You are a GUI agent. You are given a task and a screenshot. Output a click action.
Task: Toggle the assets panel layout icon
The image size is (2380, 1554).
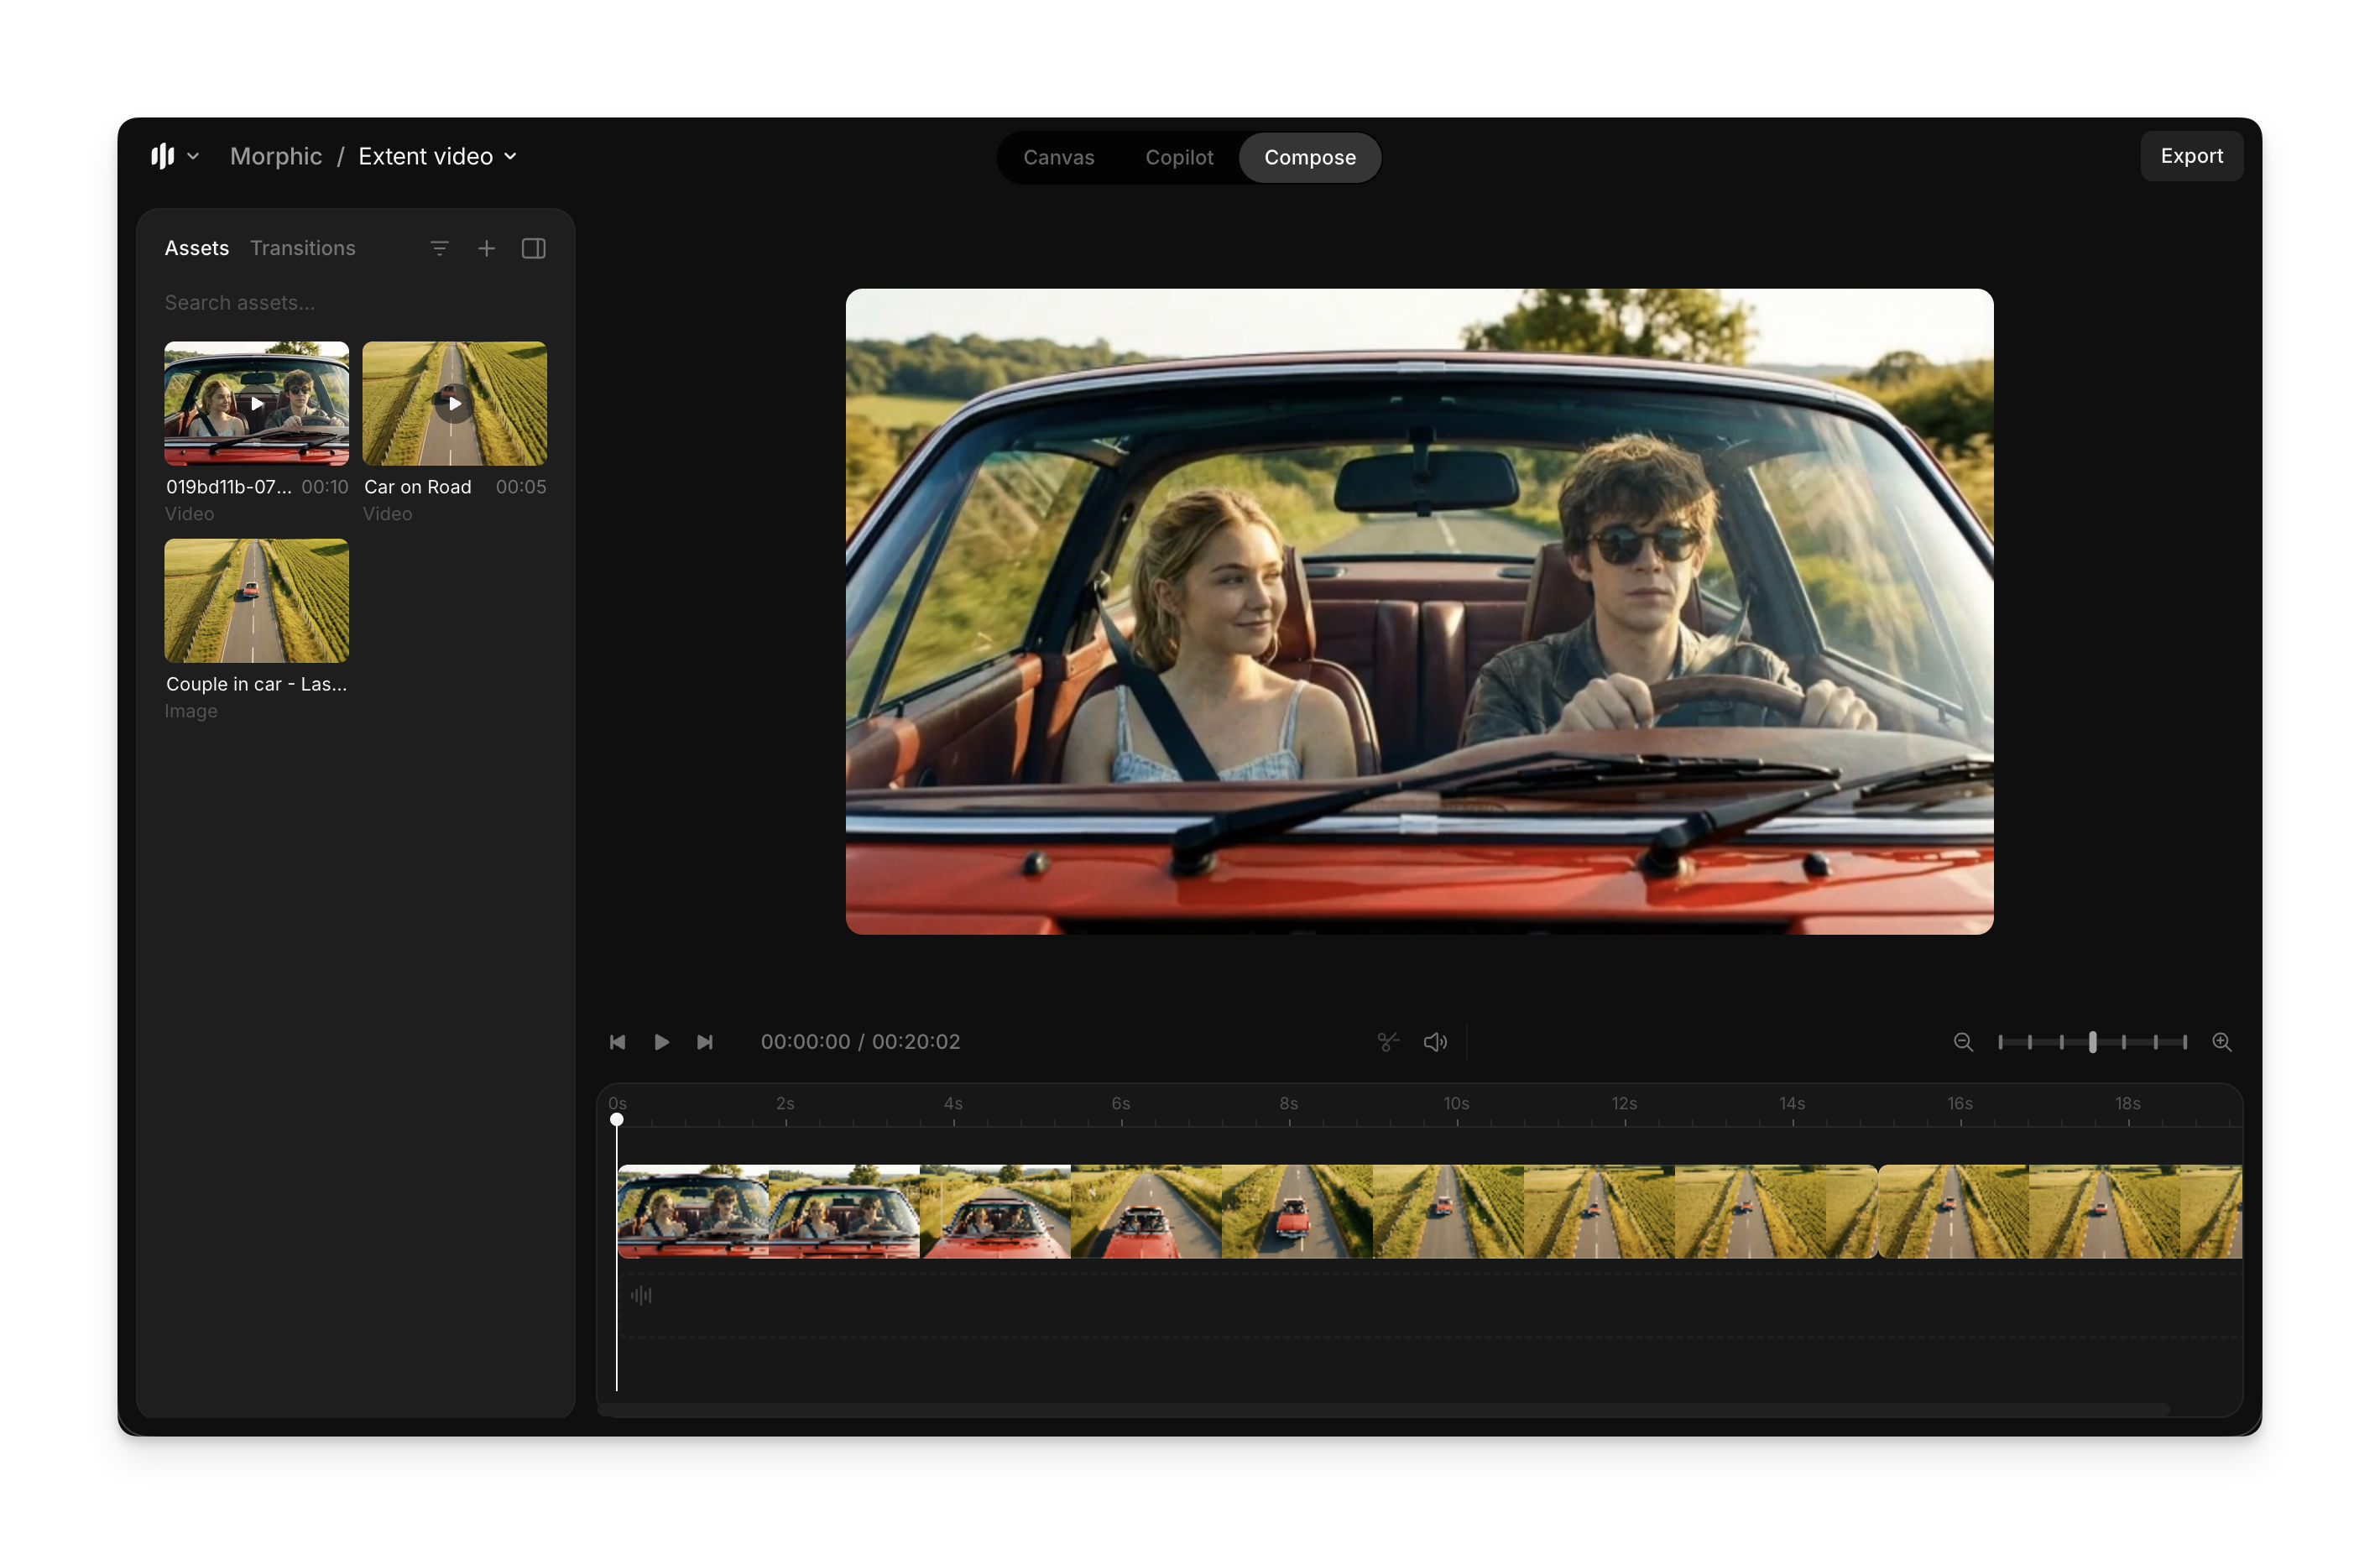click(533, 248)
